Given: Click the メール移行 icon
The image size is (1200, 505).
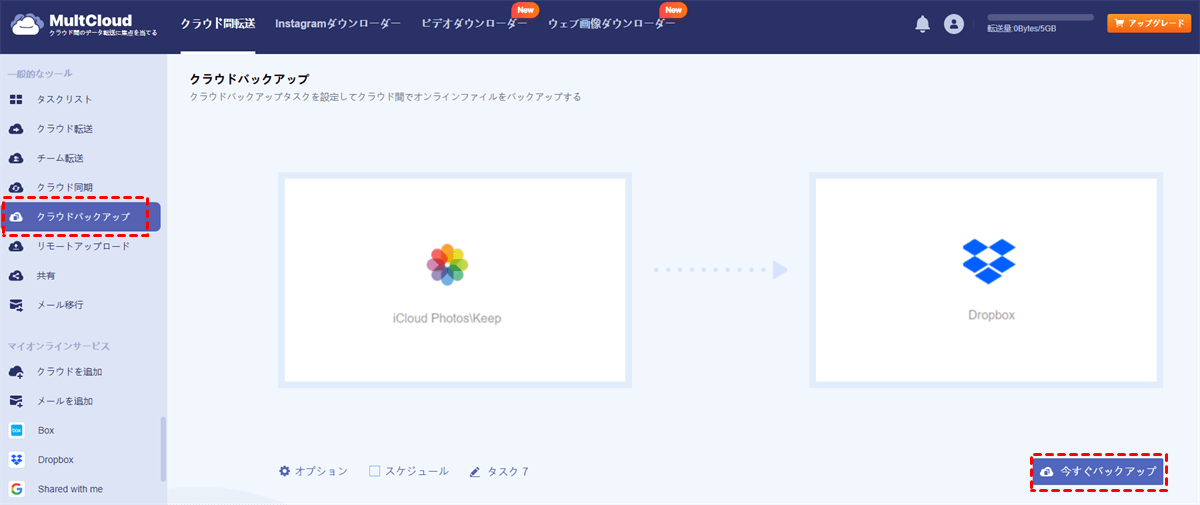Looking at the screenshot, I should click(x=16, y=304).
